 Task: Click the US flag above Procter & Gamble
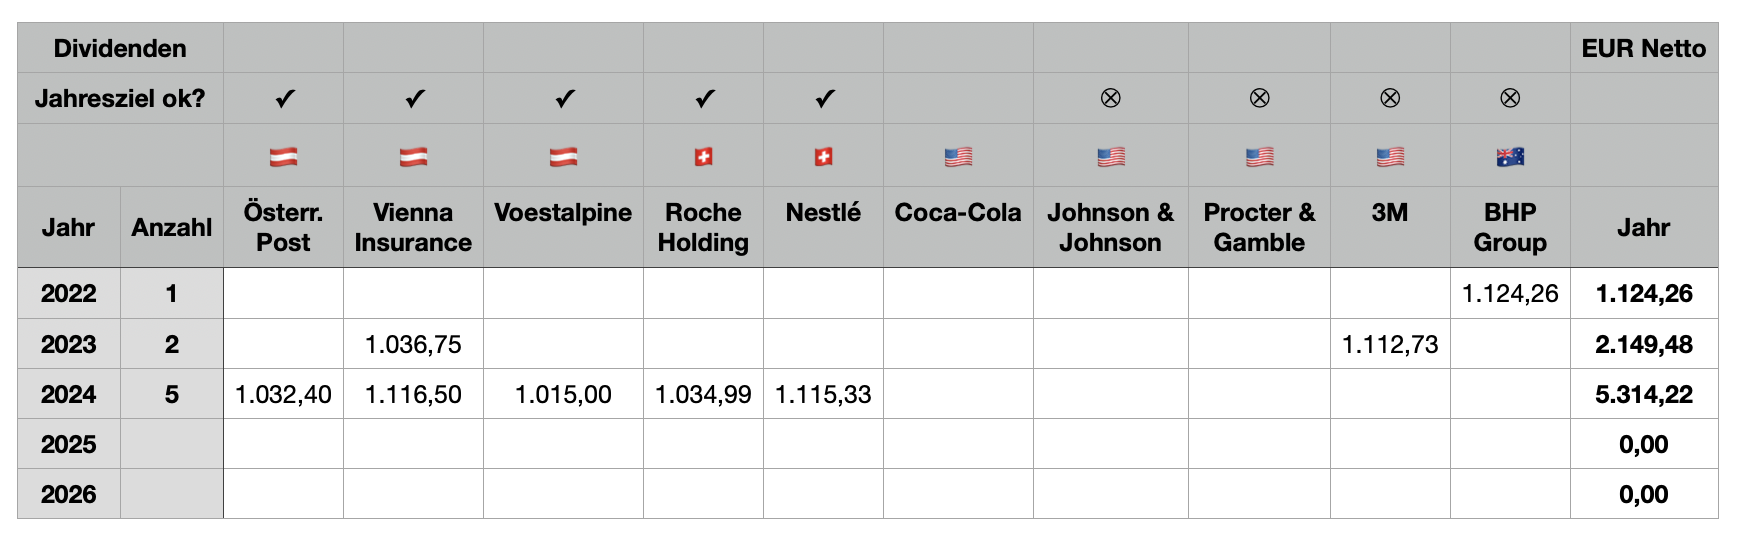(1259, 156)
